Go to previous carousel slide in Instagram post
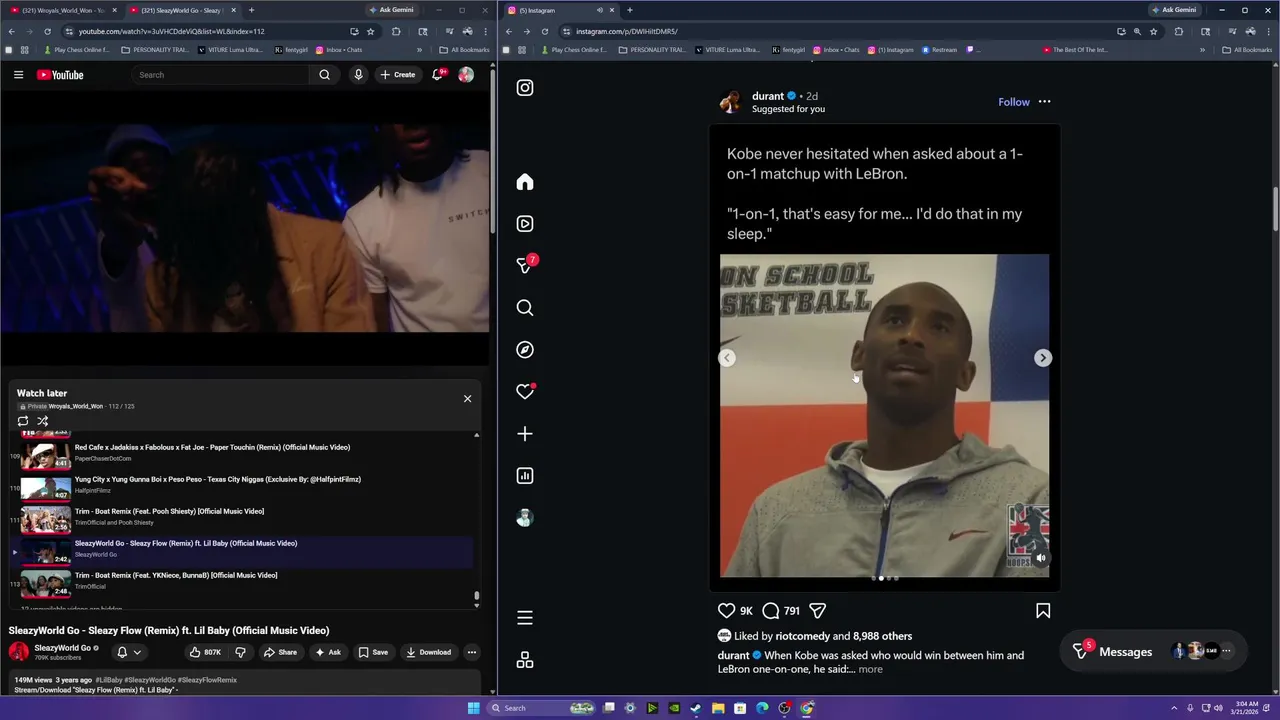Viewport: 1280px width, 720px height. click(727, 358)
